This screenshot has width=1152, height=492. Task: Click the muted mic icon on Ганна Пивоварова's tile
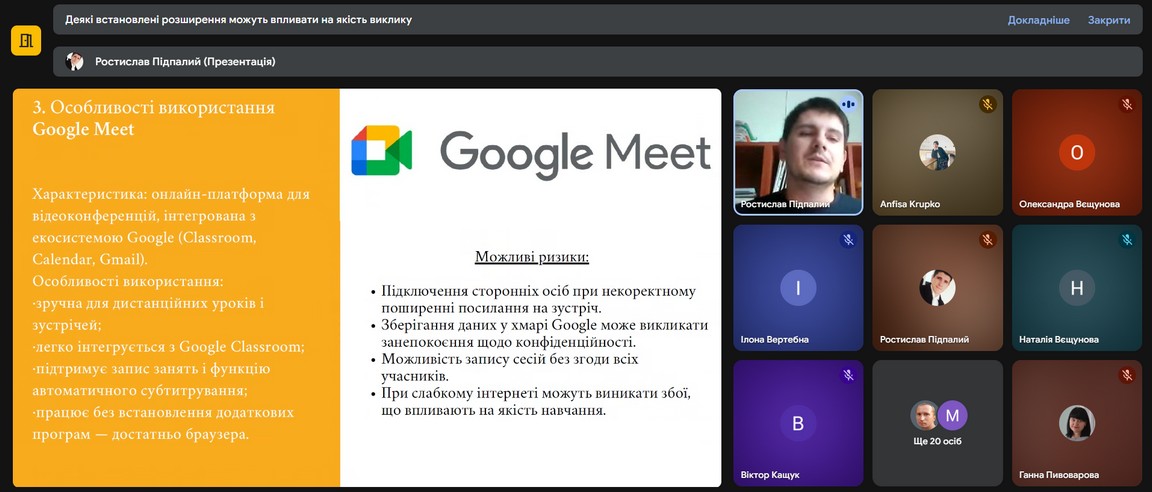pyautogui.click(x=1127, y=375)
